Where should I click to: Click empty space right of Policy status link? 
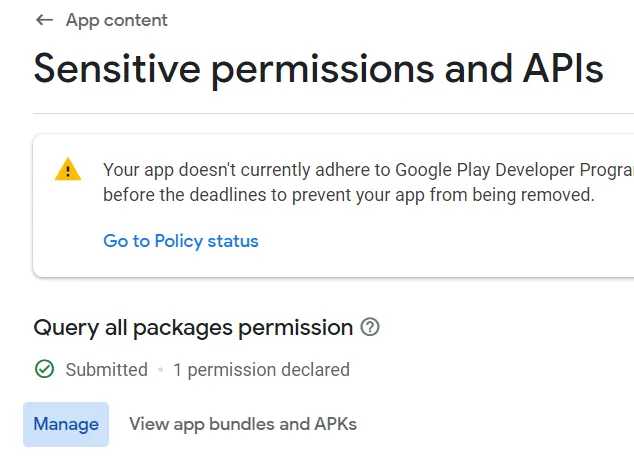tap(440, 241)
